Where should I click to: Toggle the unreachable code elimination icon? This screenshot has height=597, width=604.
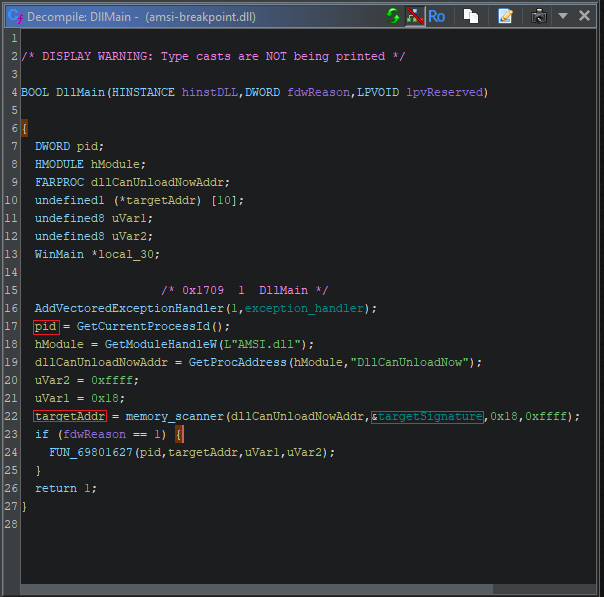[415, 17]
